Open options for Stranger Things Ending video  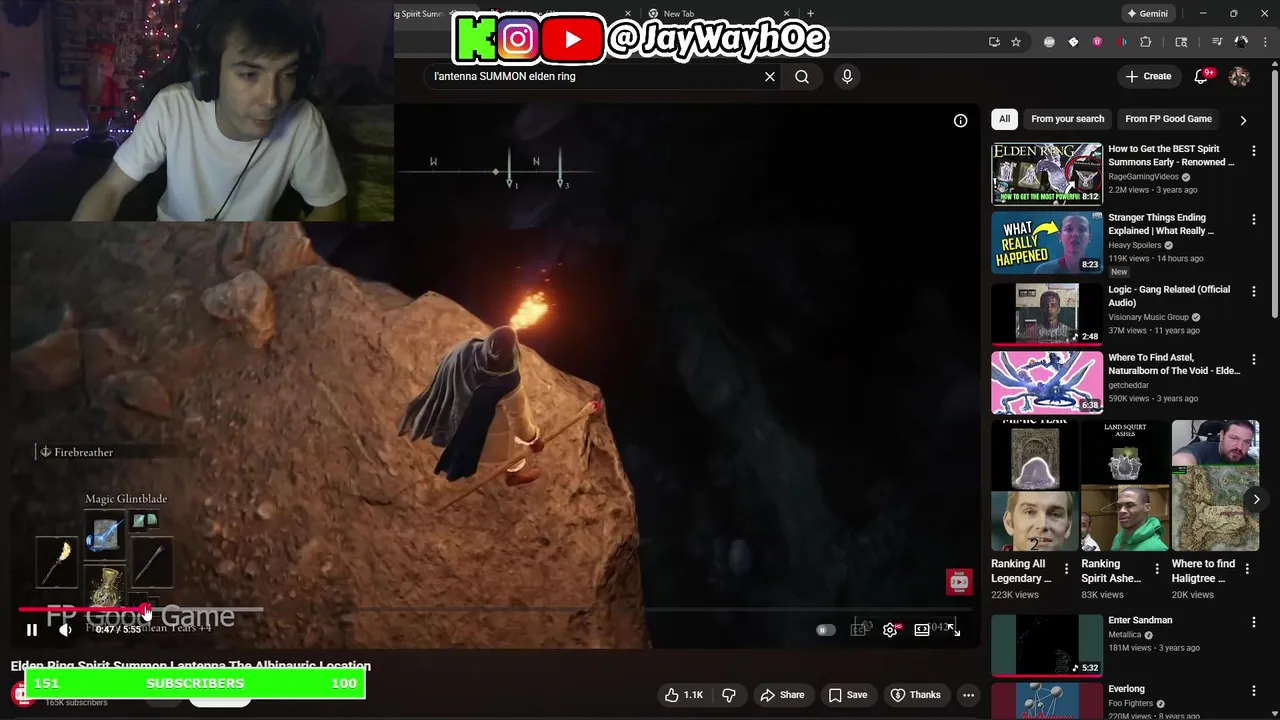pyautogui.click(x=1254, y=219)
